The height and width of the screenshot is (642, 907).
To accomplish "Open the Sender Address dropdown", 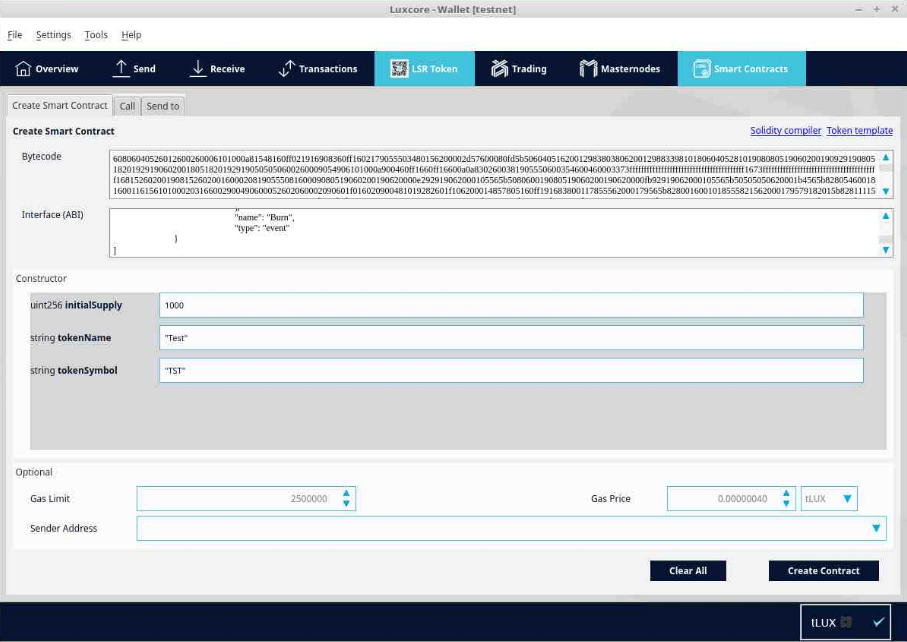I will [x=876, y=528].
